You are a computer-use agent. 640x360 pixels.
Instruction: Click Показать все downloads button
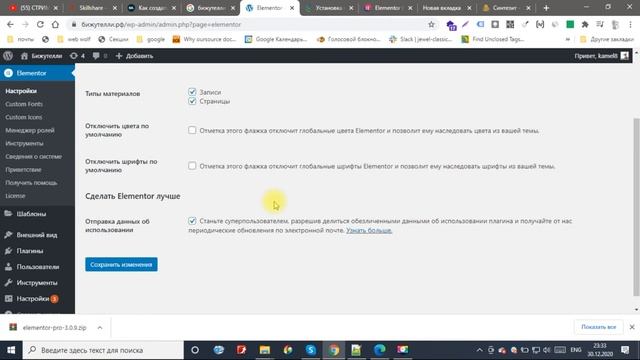598,327
